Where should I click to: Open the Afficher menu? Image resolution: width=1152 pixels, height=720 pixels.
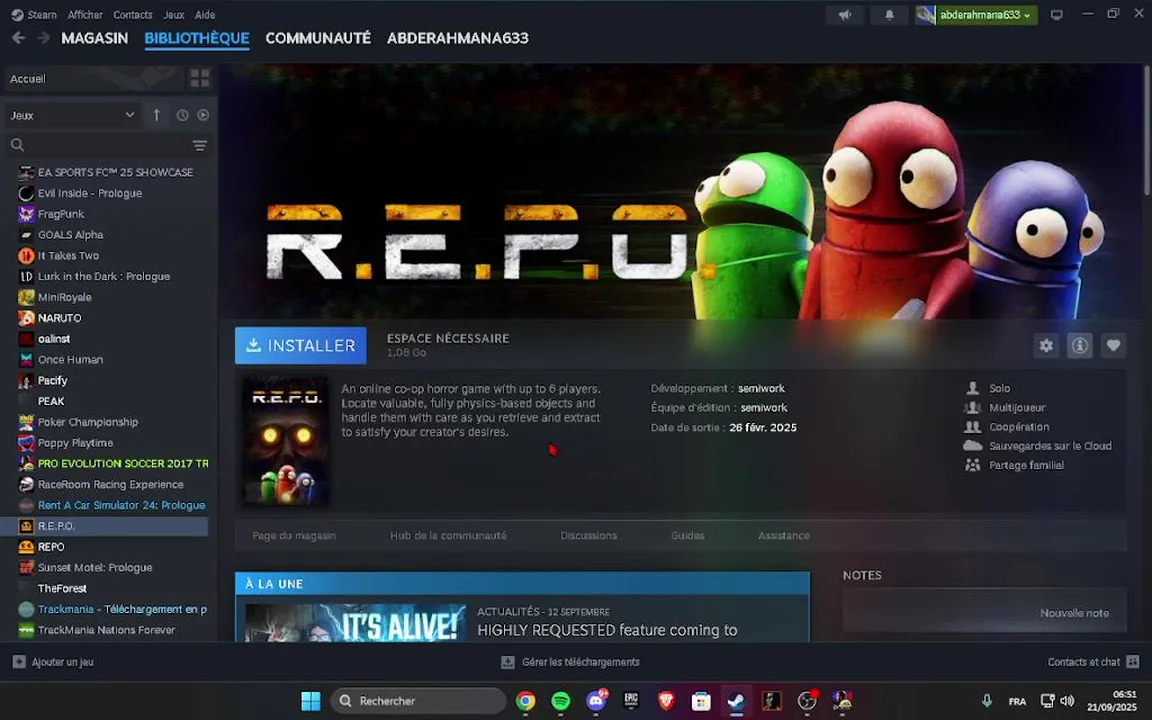(85, 15)
